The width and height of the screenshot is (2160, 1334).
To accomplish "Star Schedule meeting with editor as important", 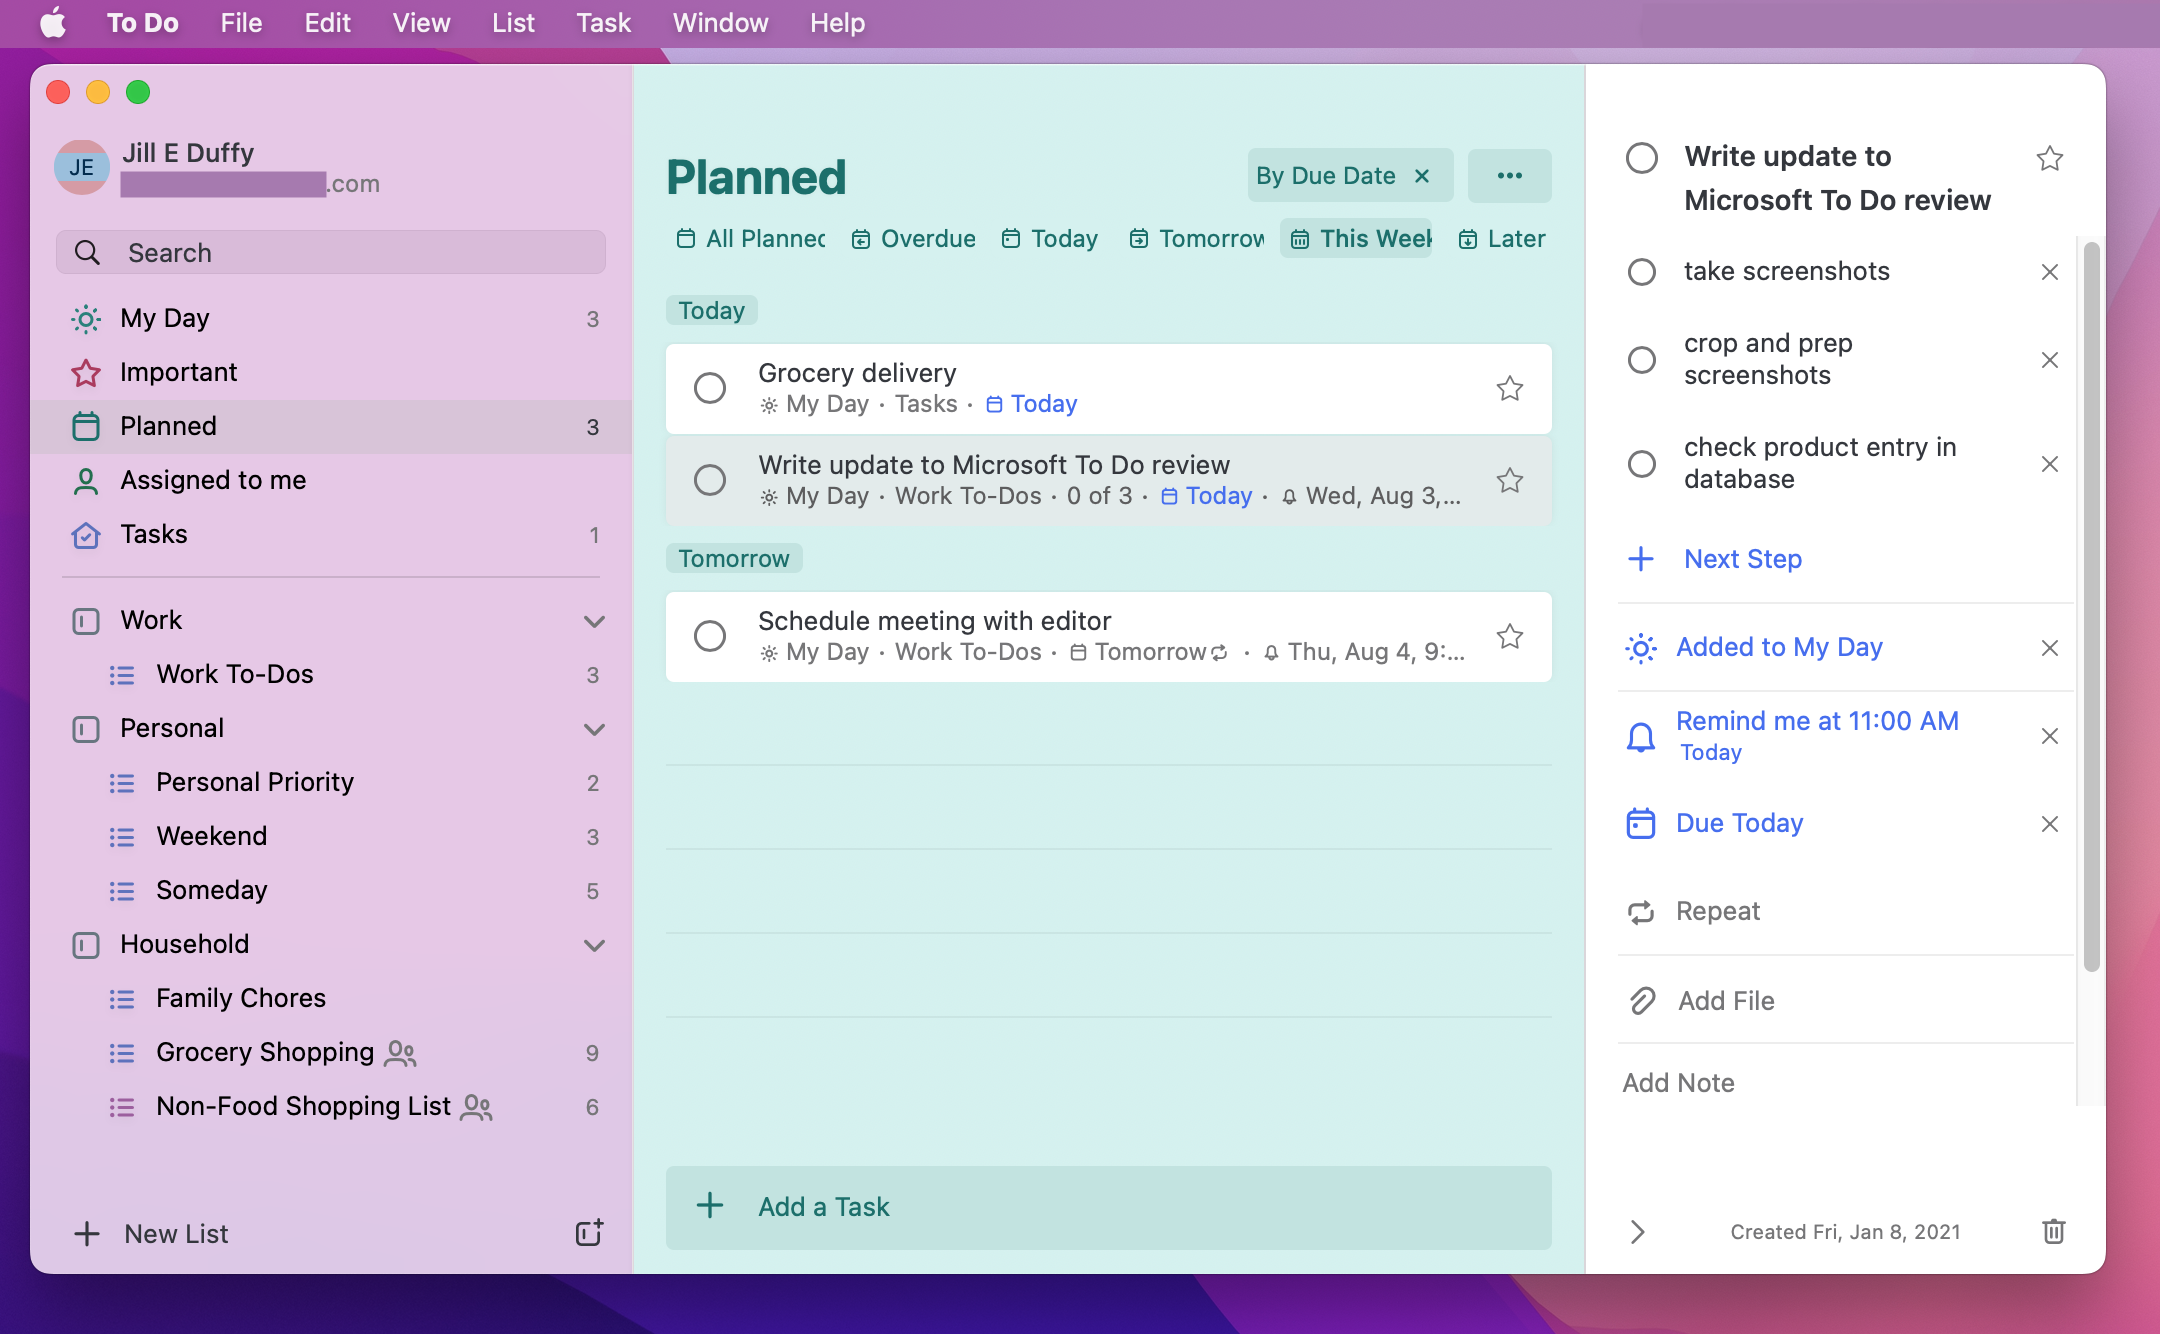I will tap(1510, 636).
